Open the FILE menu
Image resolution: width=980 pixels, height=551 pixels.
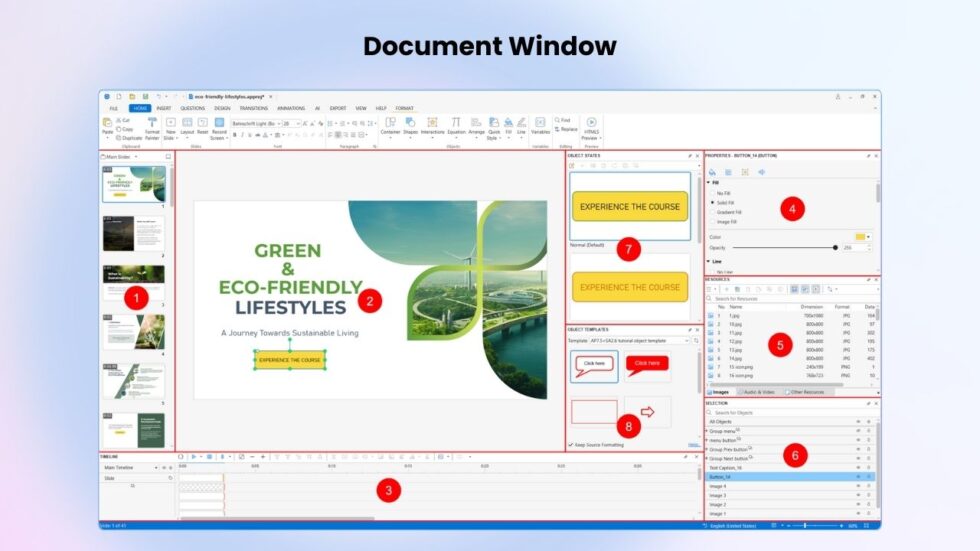click(114, 109)
